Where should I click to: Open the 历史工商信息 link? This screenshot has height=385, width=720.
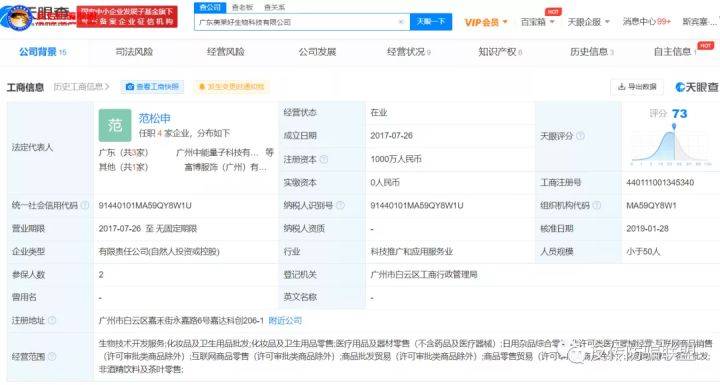(81, 86)
